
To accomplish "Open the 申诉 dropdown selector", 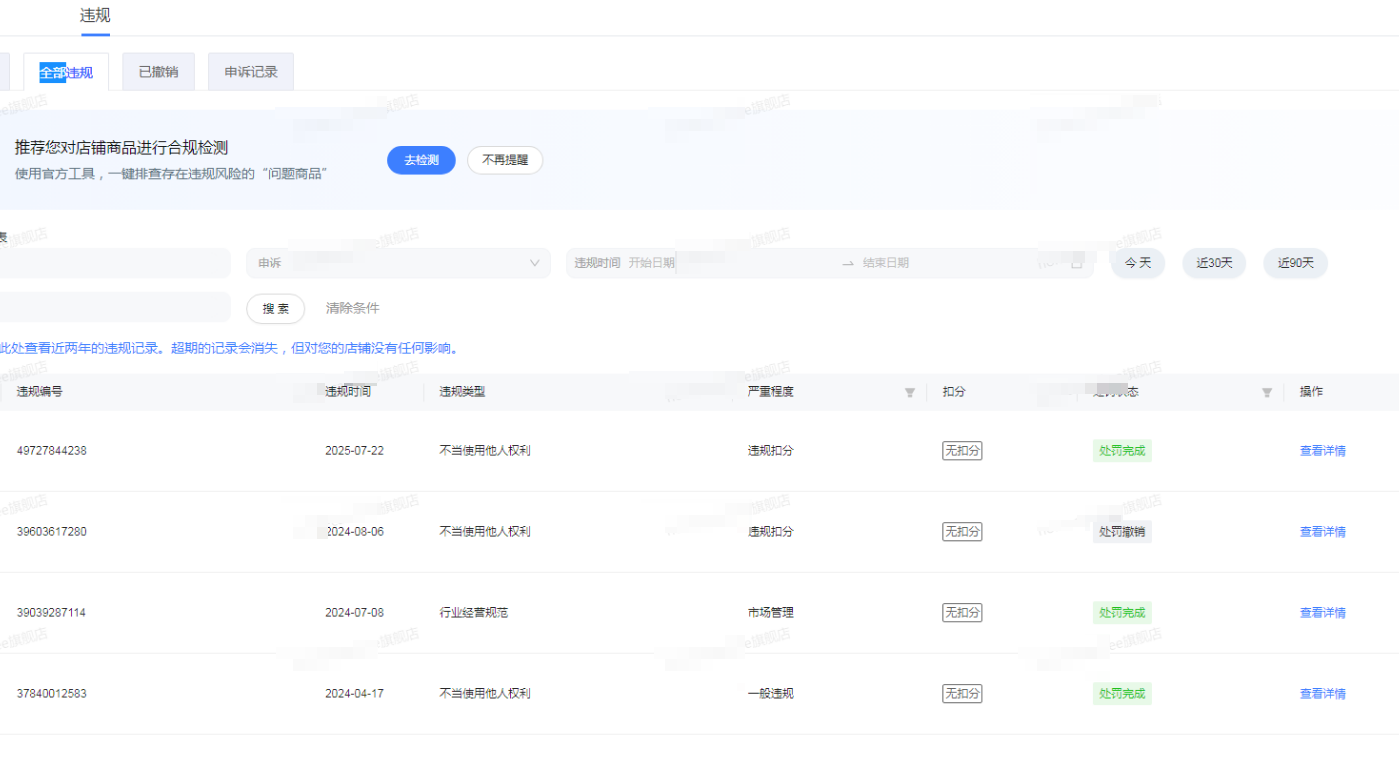I will click(x=398, y=263).
